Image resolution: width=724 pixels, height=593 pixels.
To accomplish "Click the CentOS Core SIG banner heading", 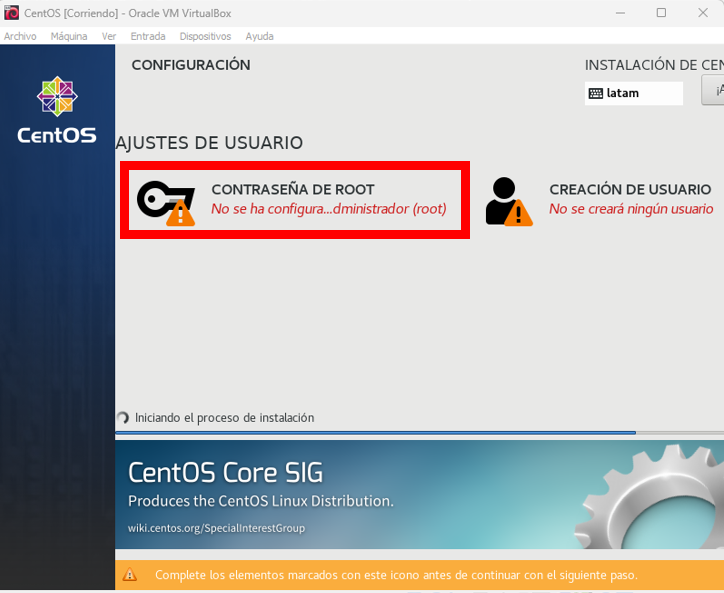I will (x=225, y=472).
